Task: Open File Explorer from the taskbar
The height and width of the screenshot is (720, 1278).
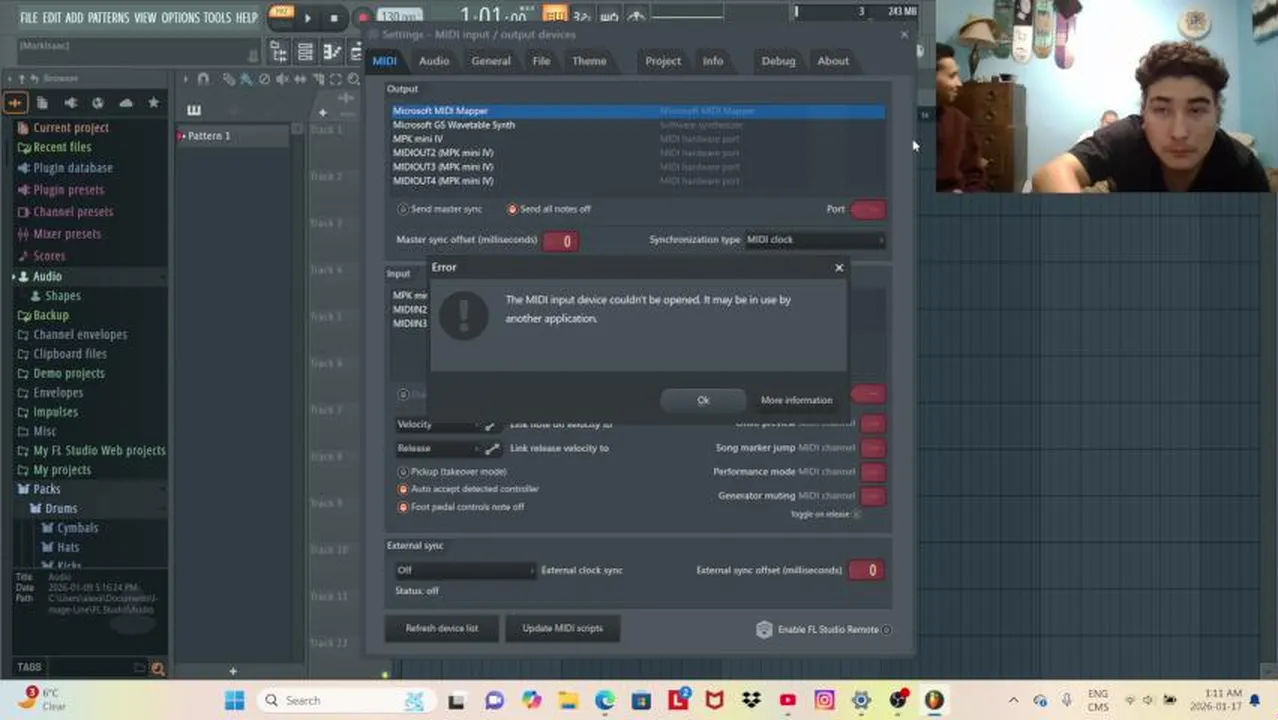Action: (568, 700)
